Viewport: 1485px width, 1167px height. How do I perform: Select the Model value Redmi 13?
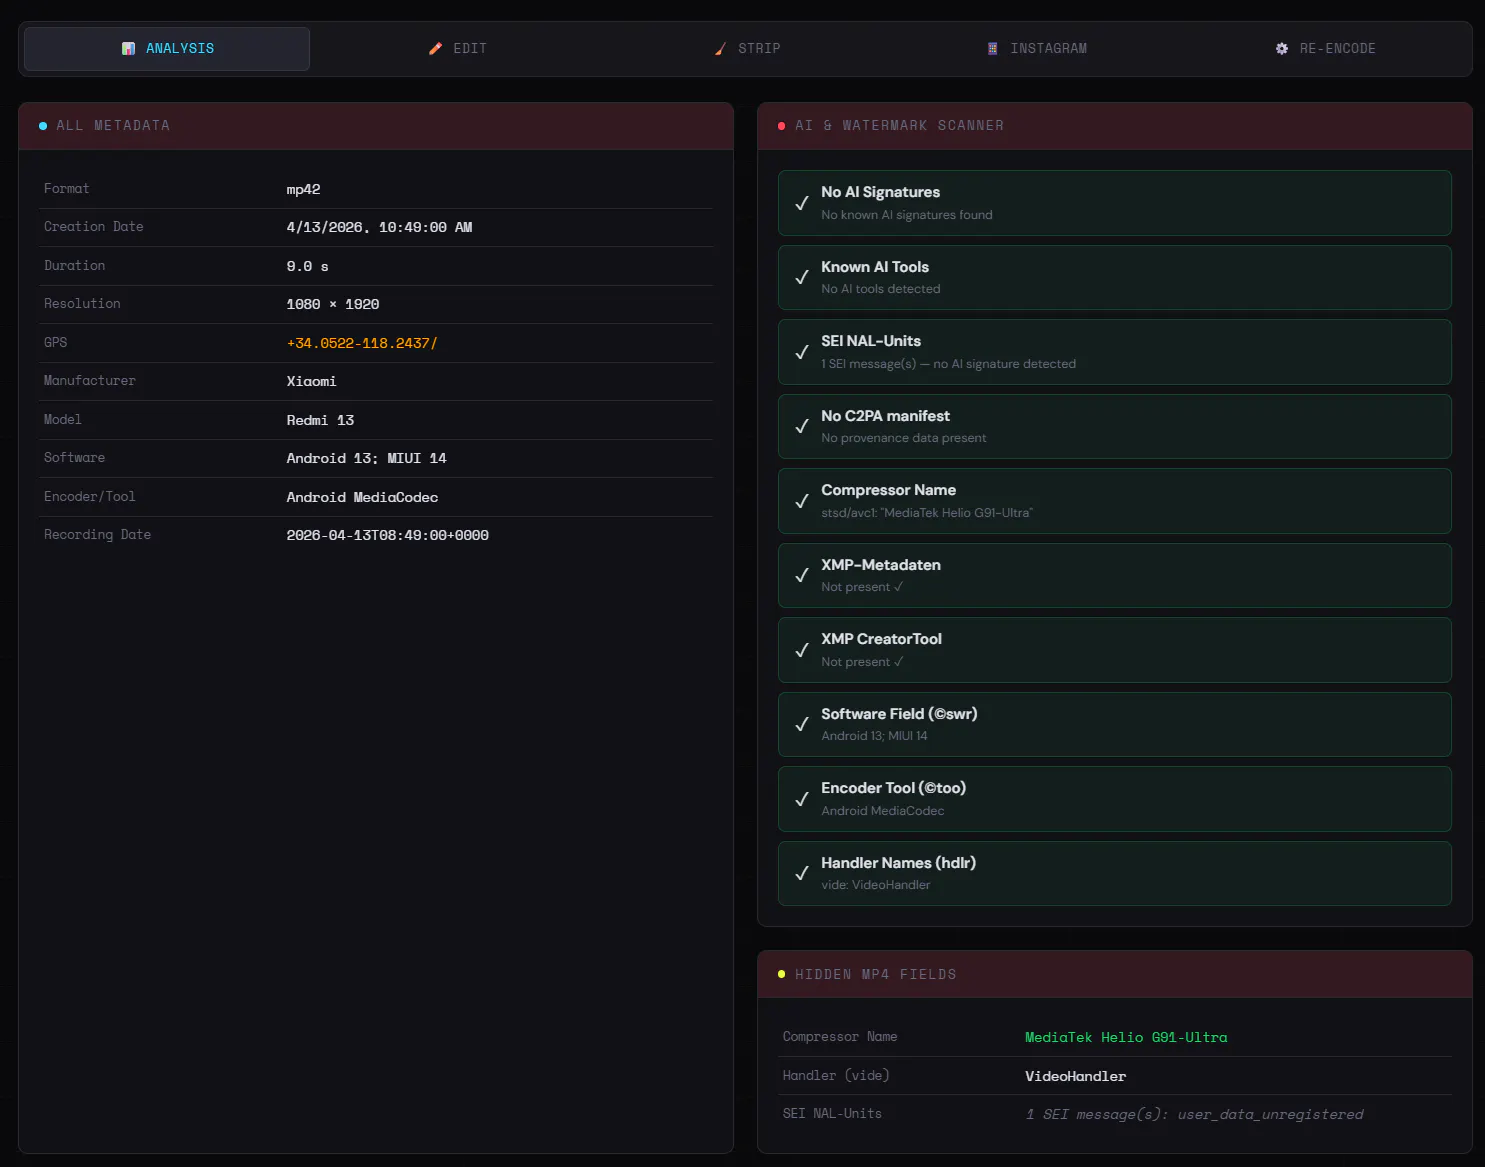point(320,420)
